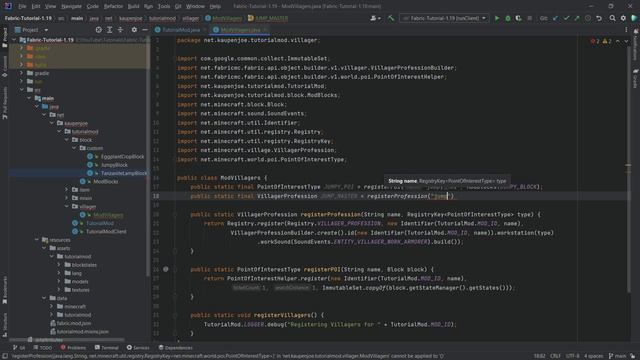
Task: Open the Problems tool window
Action: click(73, 348)
